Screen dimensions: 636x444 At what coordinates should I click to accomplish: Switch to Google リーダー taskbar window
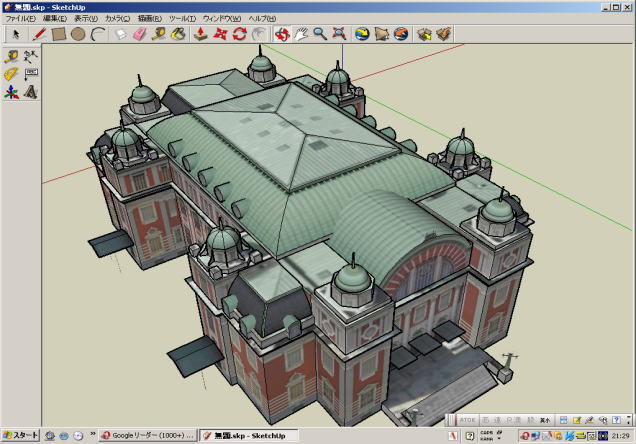coord(148,435)
